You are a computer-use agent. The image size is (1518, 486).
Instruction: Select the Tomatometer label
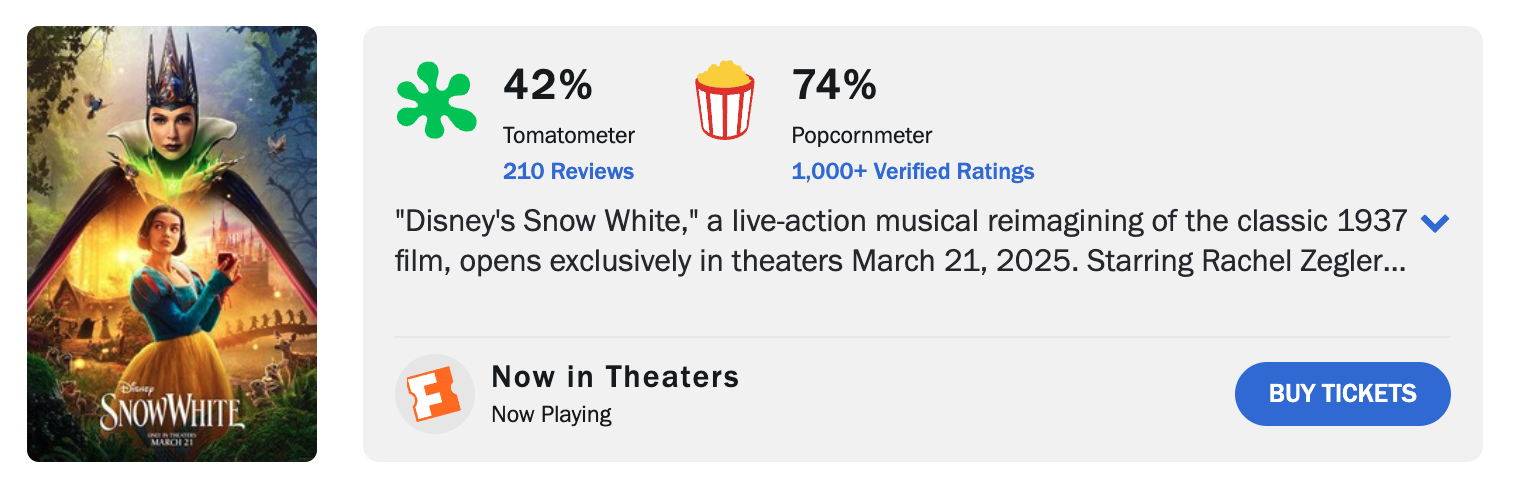tap(568, 135)
